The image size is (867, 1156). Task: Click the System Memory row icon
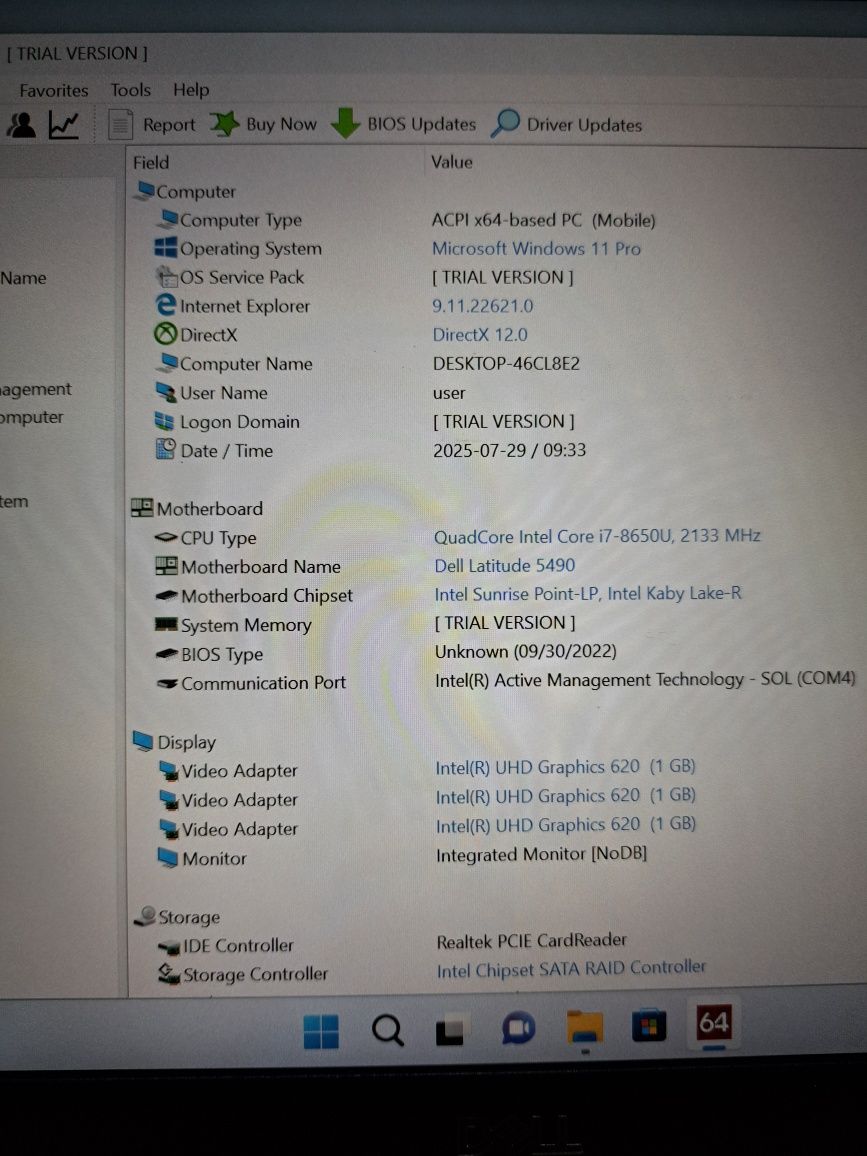[x=167, y=624]
